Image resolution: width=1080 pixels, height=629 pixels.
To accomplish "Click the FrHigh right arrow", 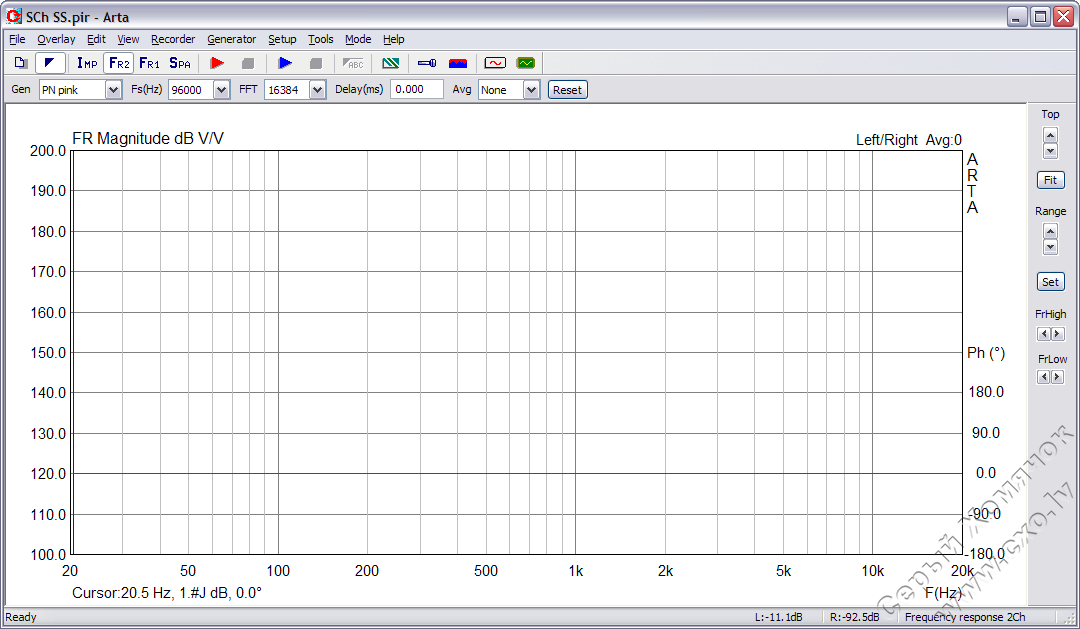I will tap(1057, 334).
